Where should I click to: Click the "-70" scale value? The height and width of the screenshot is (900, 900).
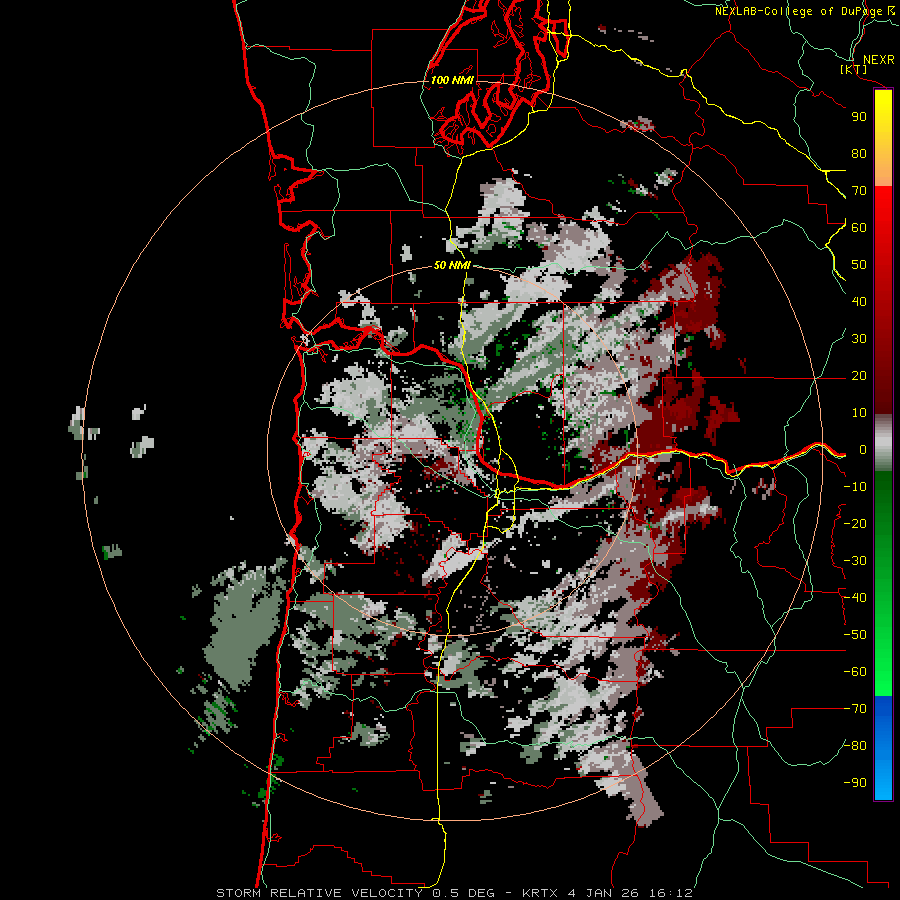coord(855,709)
